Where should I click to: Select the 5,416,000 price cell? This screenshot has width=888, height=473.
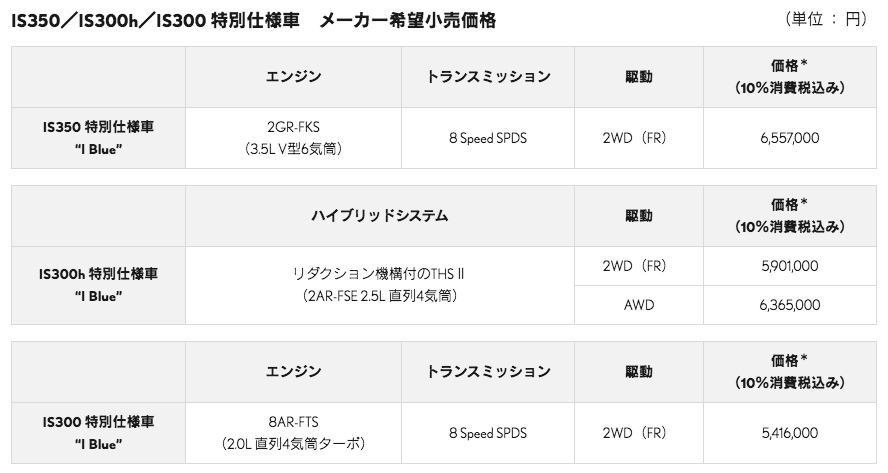(x=789, y=433)
